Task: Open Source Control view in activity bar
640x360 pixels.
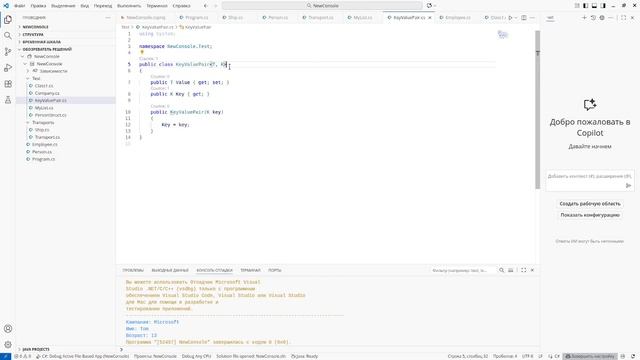Action: pyautogui.click(x=8, y=52)
